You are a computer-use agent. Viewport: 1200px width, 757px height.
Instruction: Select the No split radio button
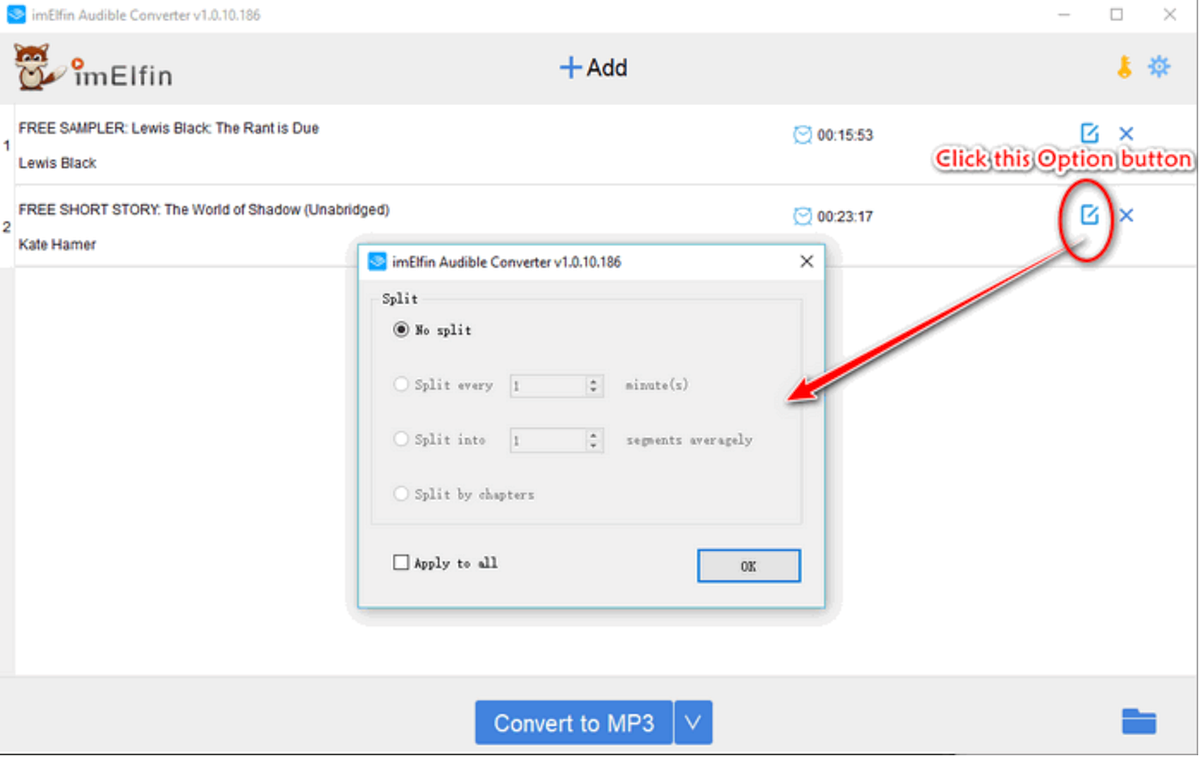[x=401, y=330]
